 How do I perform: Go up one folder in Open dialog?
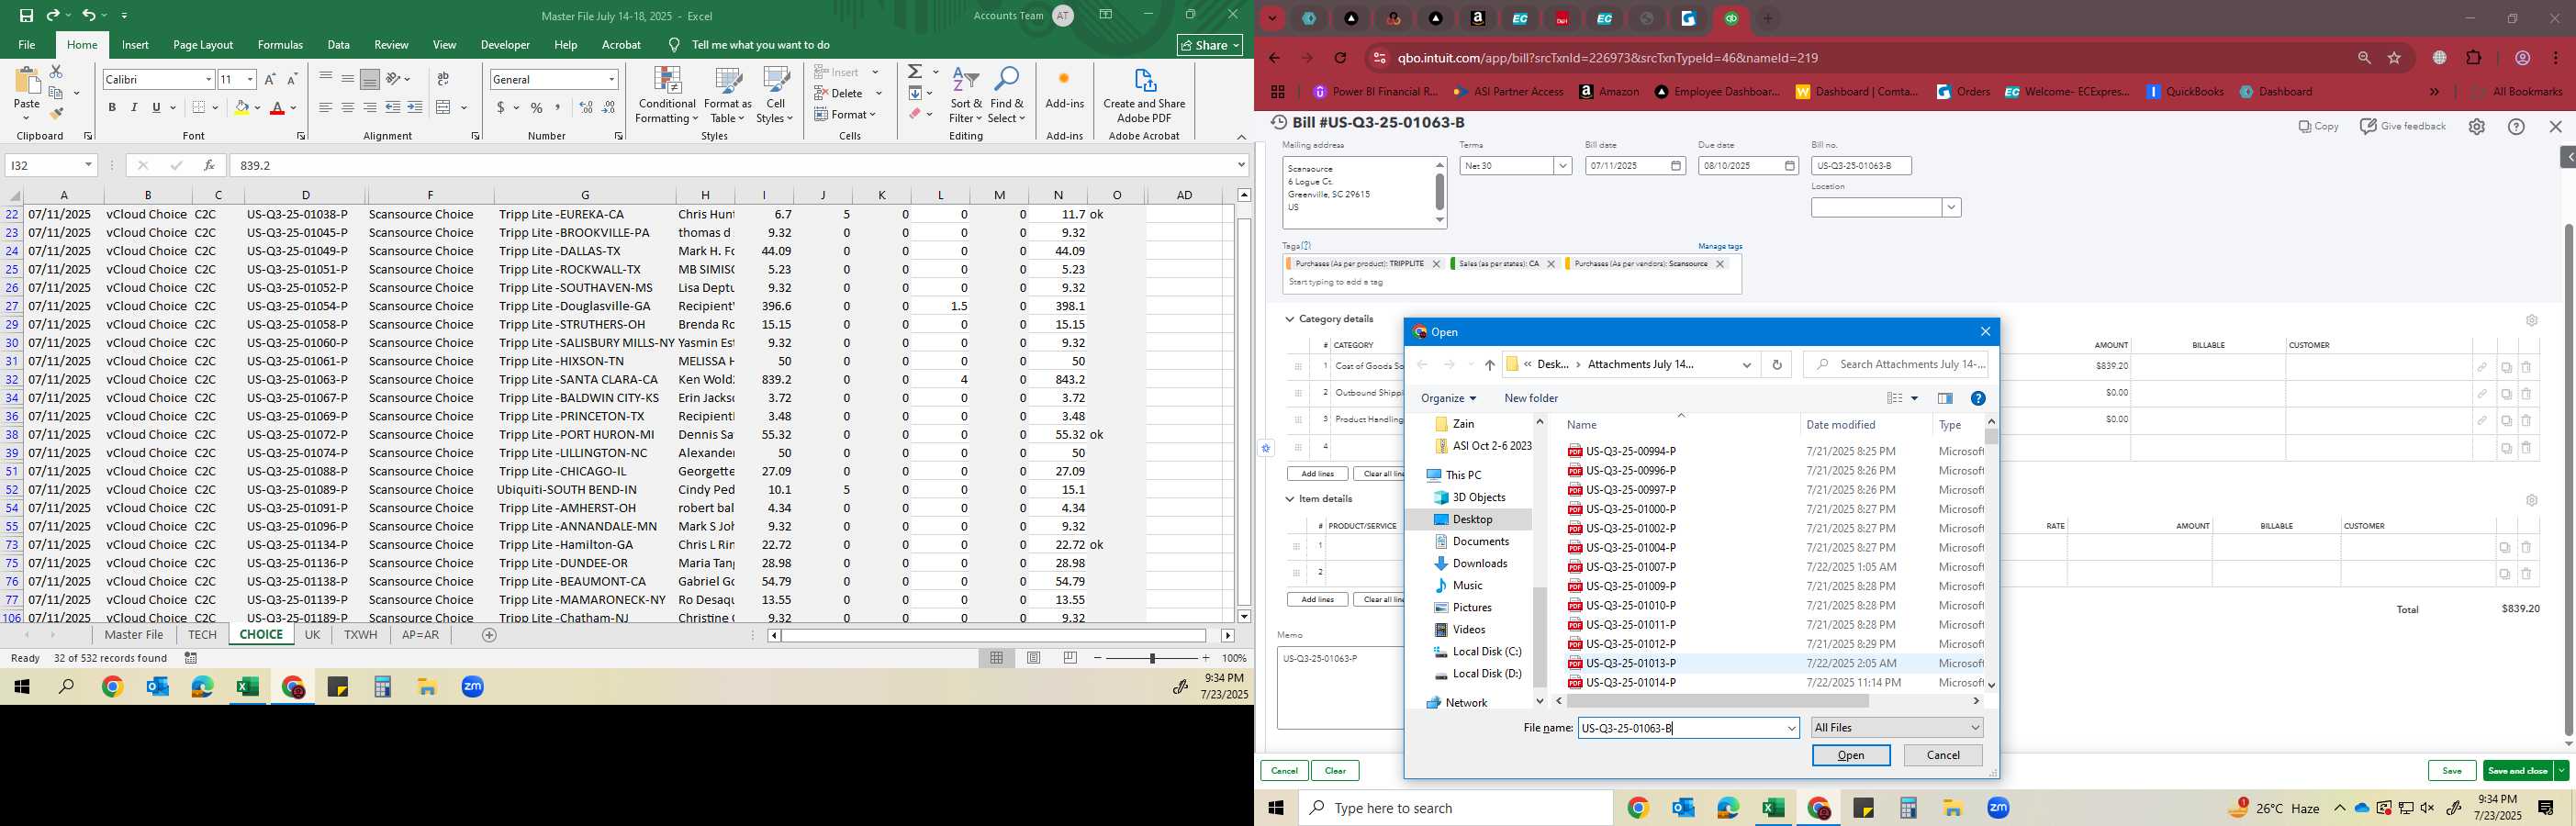[1489, 365]
